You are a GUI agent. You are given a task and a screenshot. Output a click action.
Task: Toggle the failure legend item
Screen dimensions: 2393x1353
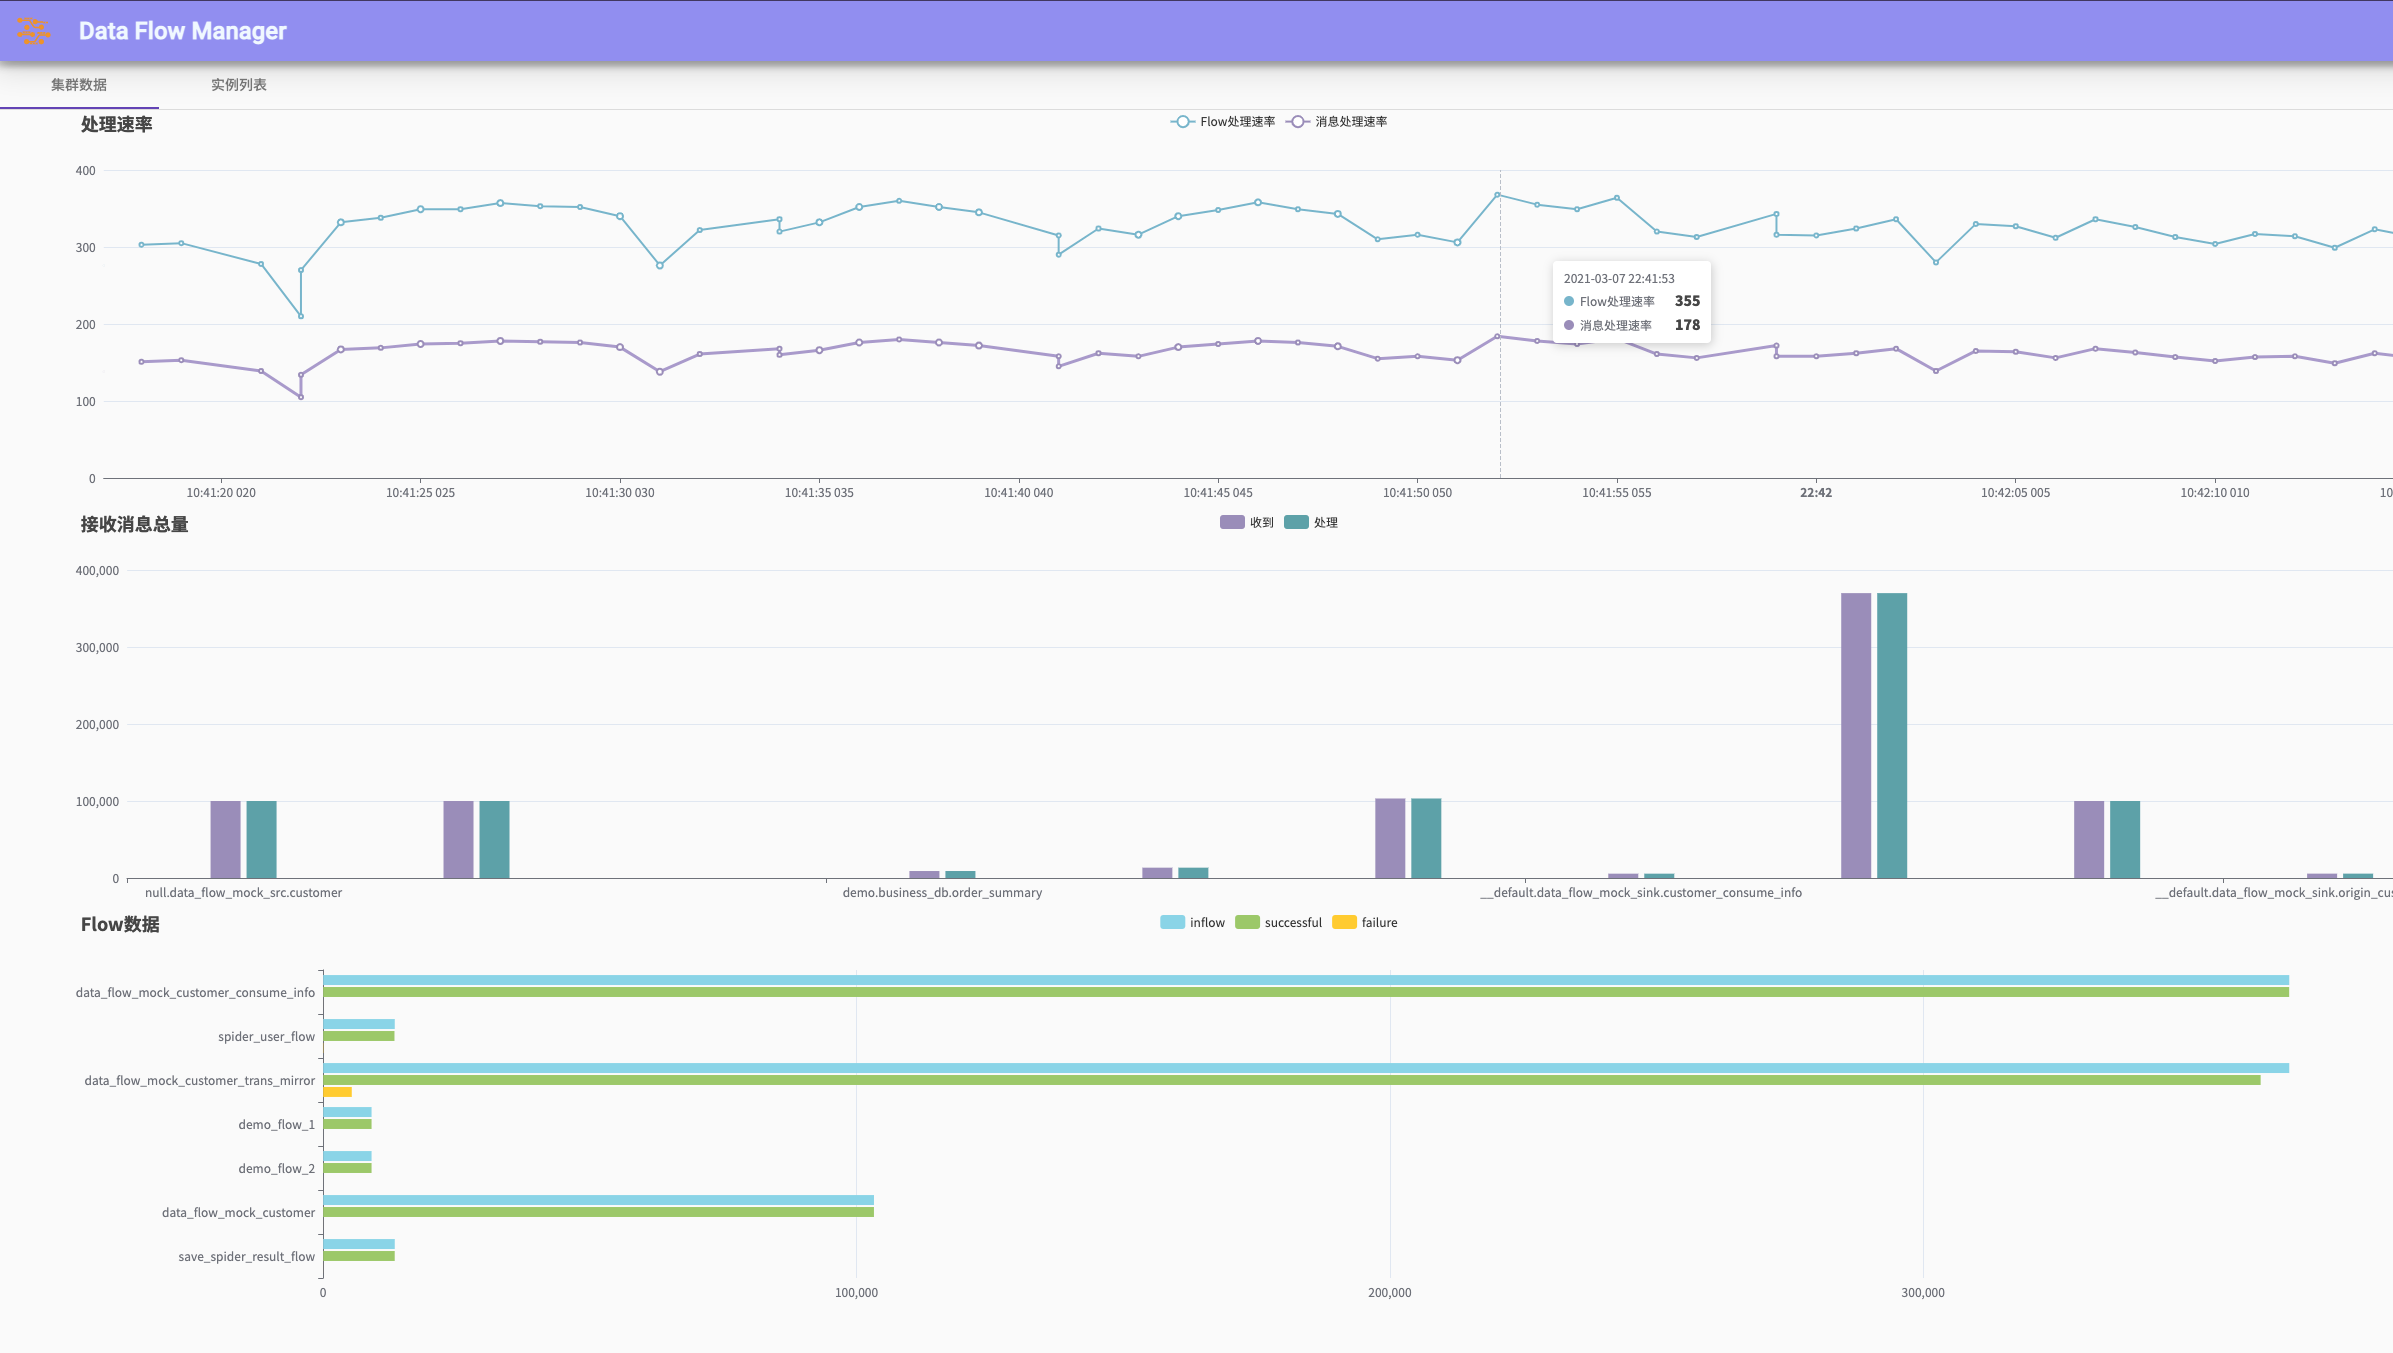click(1364, 922)
